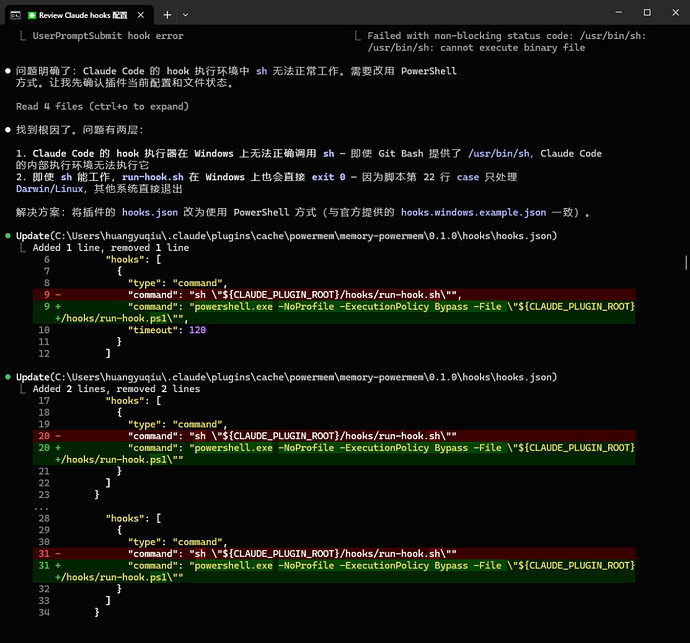Click 'Darwin/Linux' highlighted text
690x643 pixels.
(x=49, y=189)
